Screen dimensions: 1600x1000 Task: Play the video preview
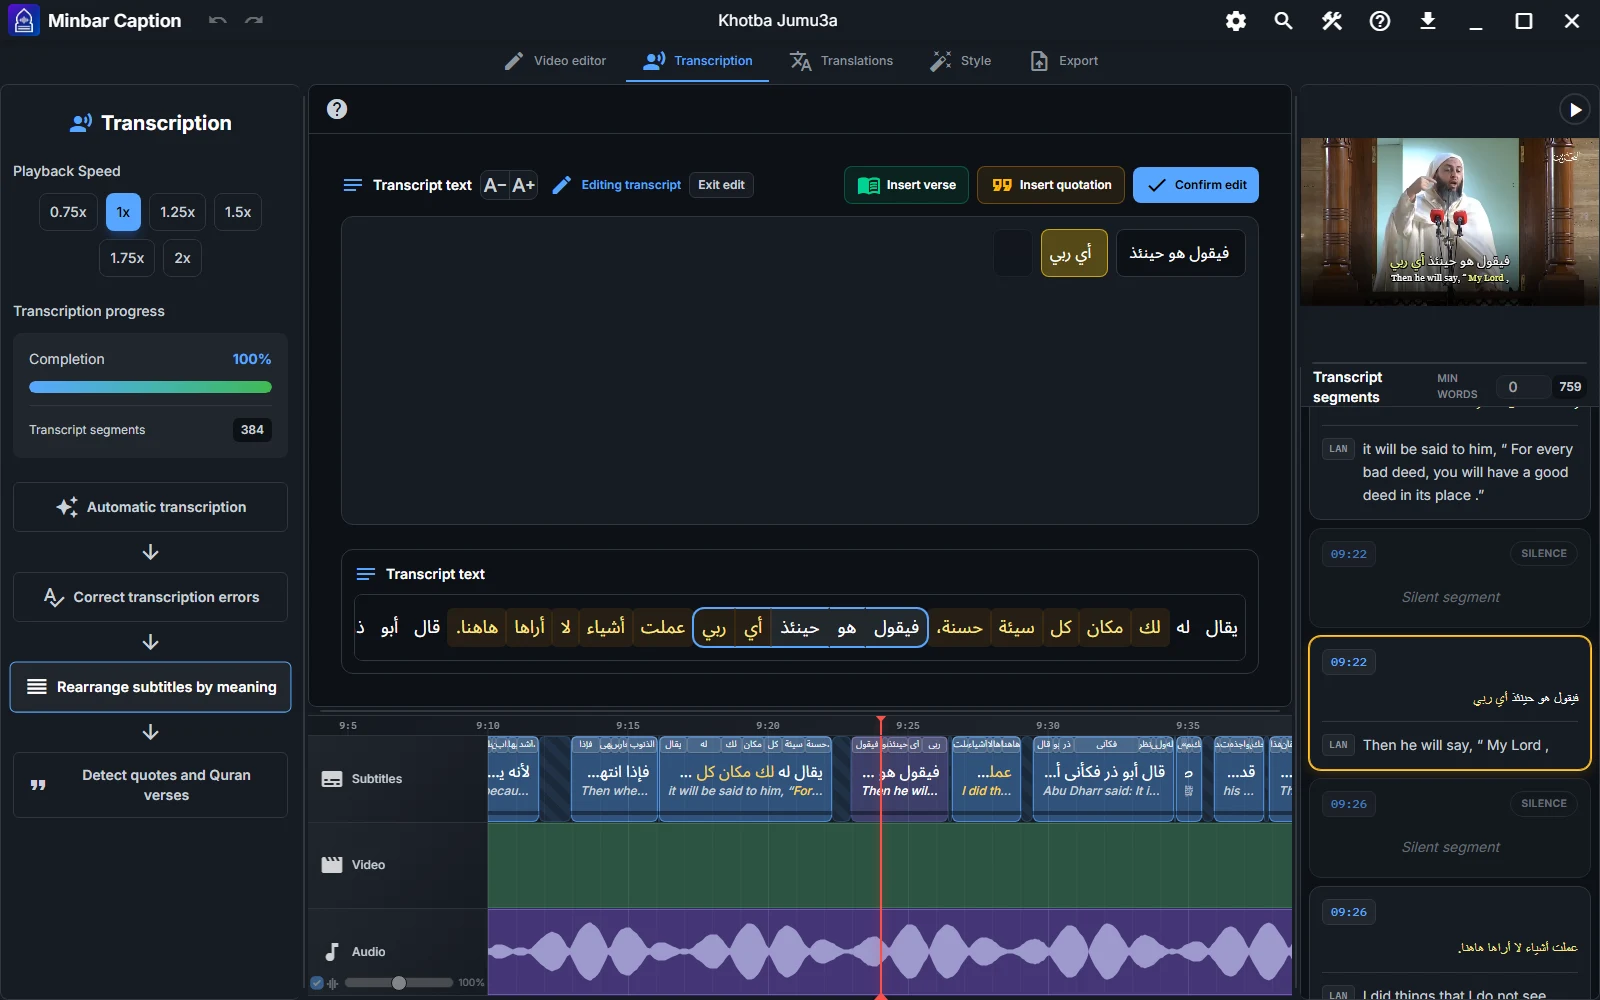tap(1575, 109)
